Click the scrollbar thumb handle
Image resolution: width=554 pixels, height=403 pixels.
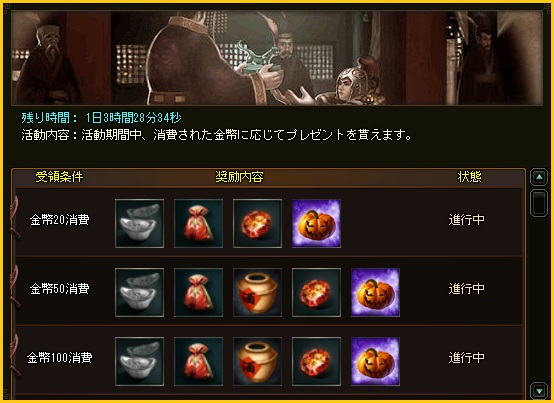point(539,202)
